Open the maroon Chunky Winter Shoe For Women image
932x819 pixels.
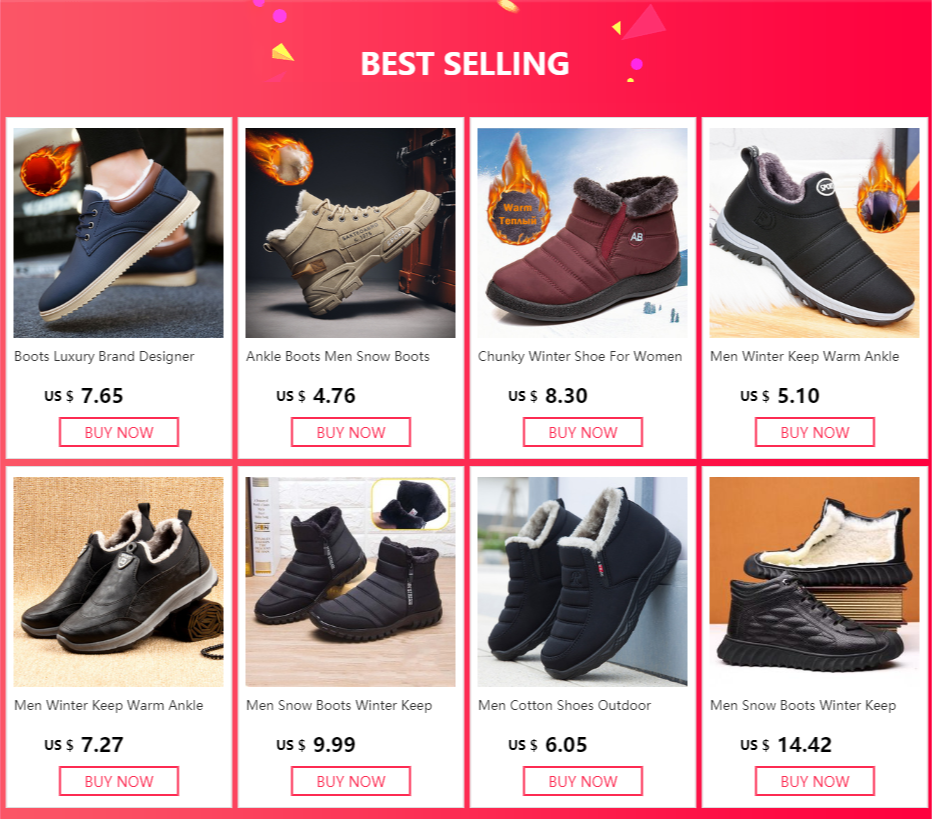[582, 233]
